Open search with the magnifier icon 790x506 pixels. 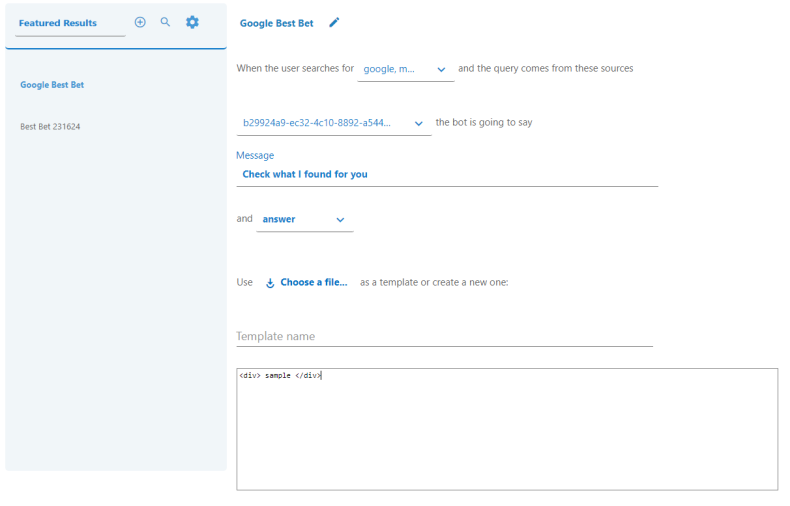[166, 22]
